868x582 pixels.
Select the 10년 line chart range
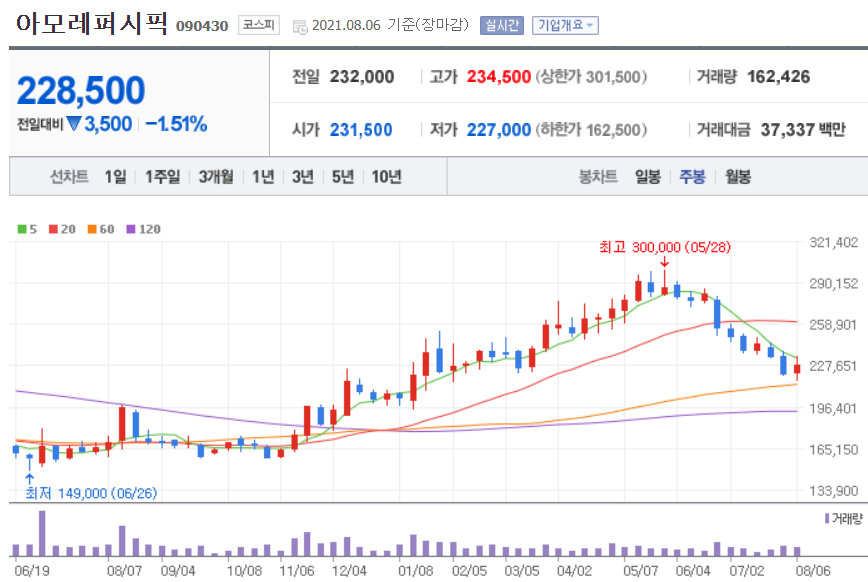(386, 177)
